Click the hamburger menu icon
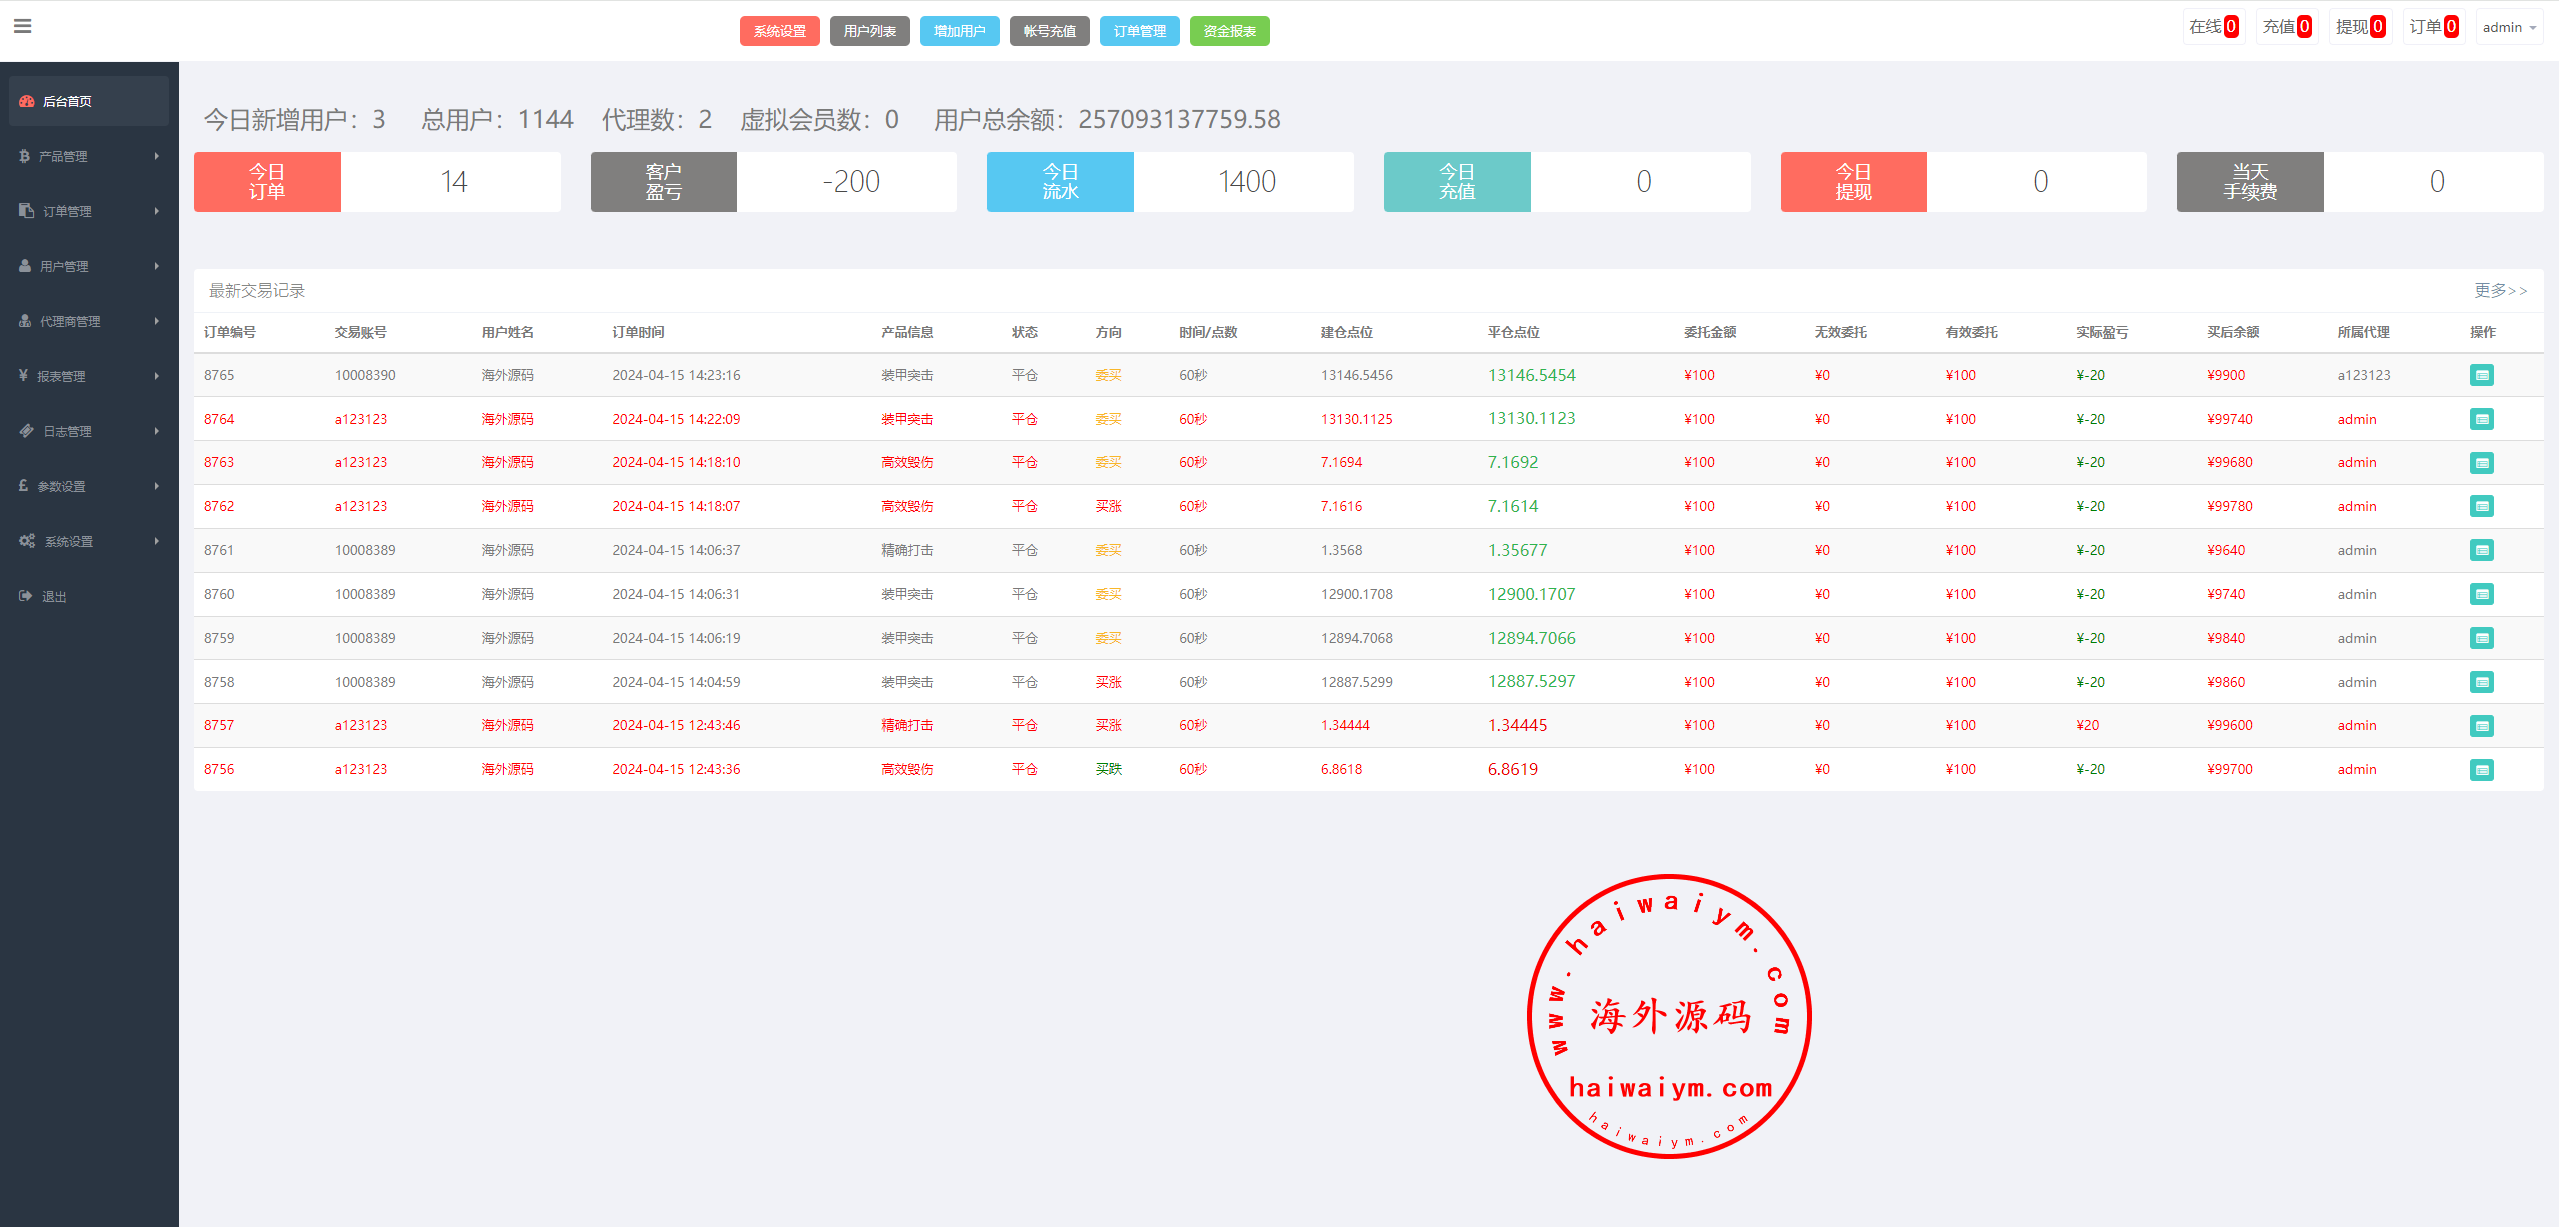2559x1227 pixels. tap(22, 26)
